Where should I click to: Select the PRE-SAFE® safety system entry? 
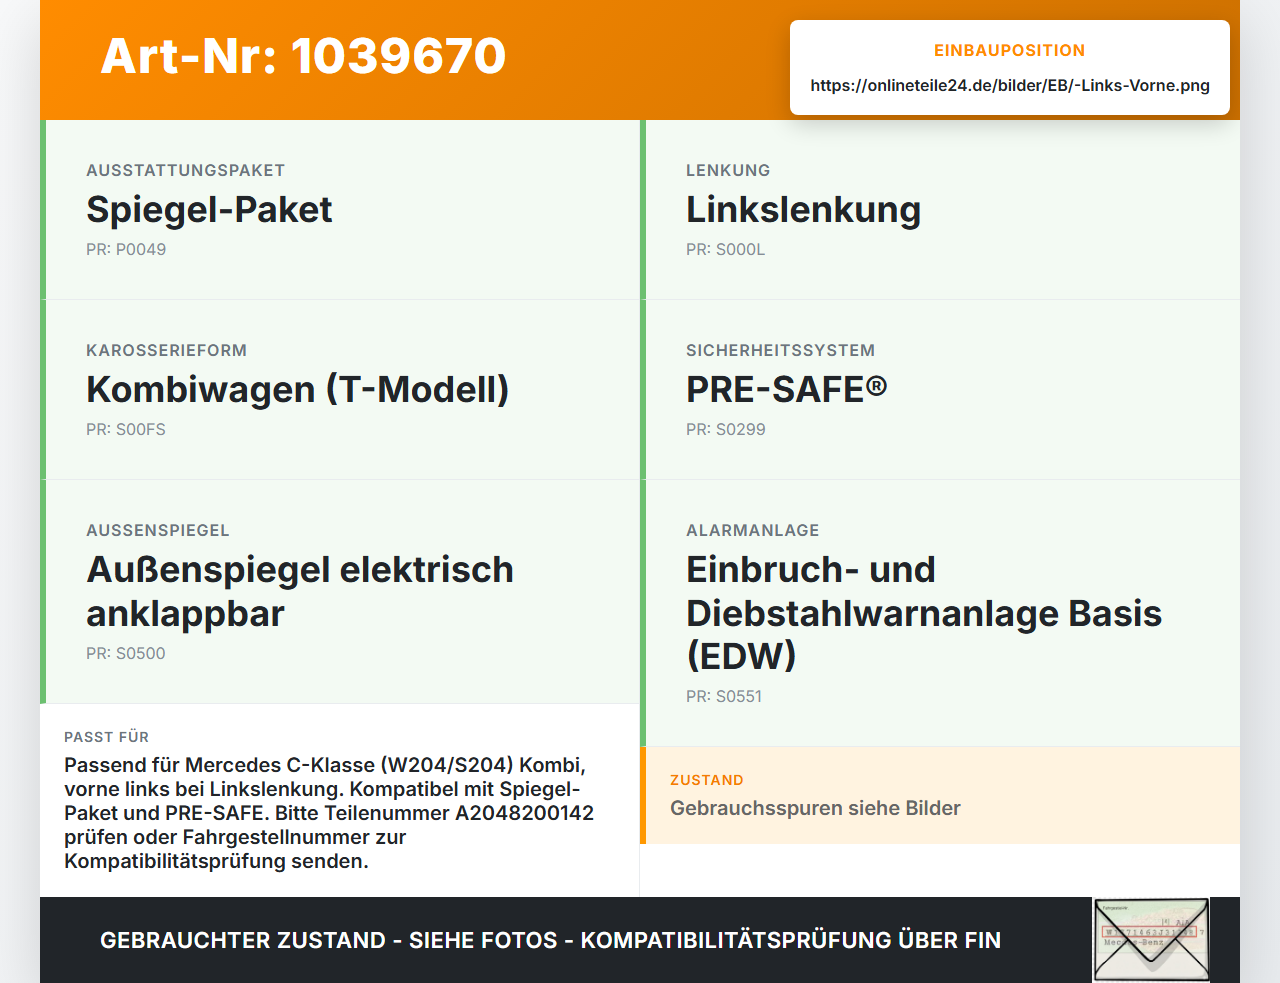coord(940,390)
